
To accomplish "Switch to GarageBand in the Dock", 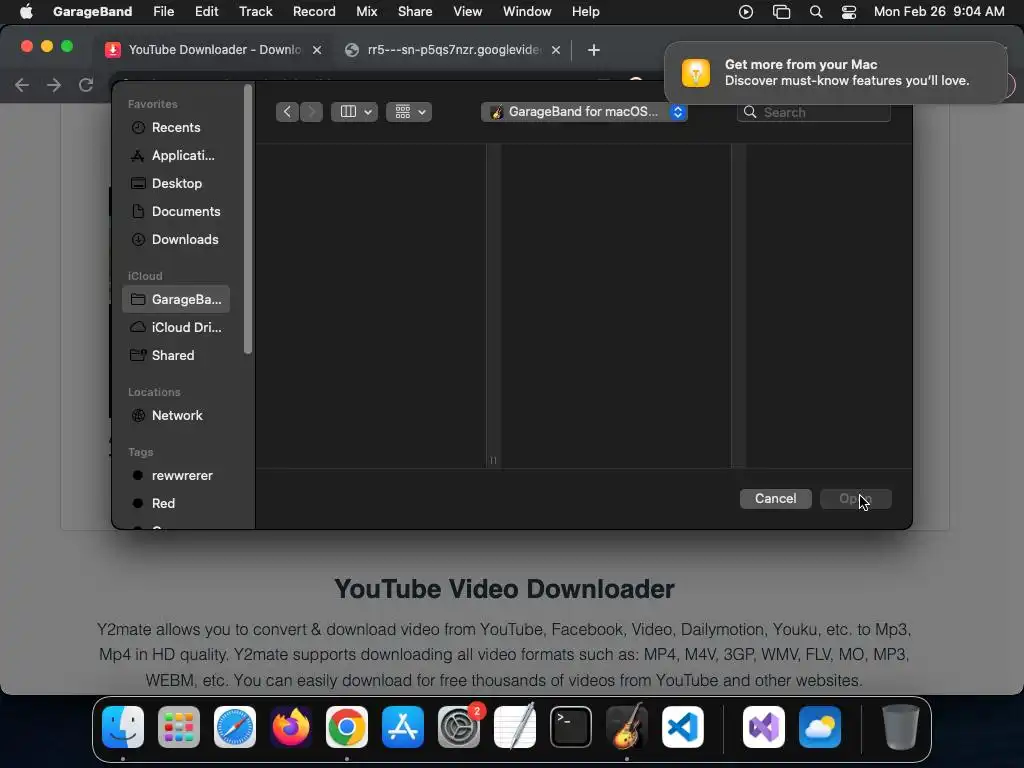I will pyautogui.click(x=627, y=727).
